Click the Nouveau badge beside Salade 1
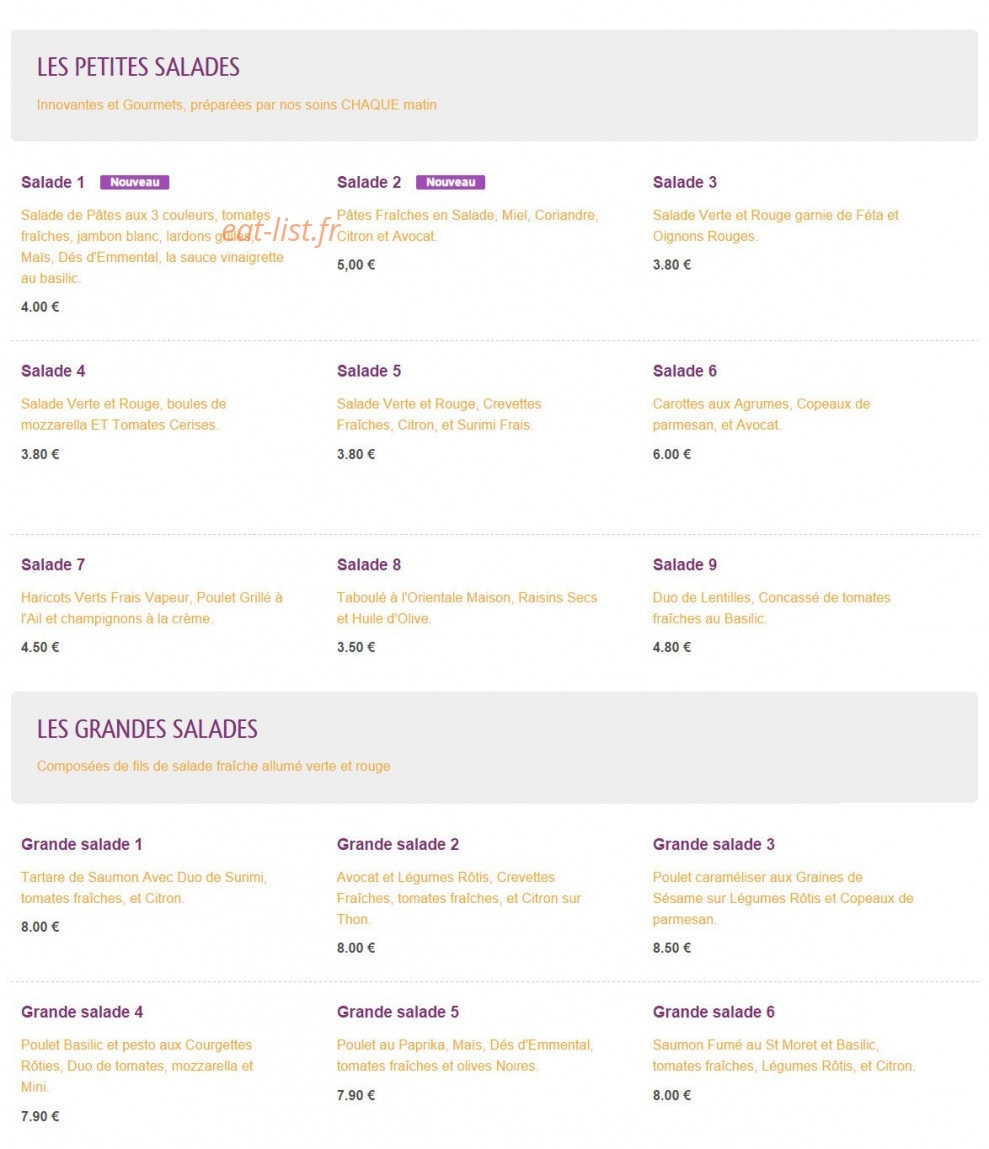This screenshot has width=989, height=1149. coord(135,182)
